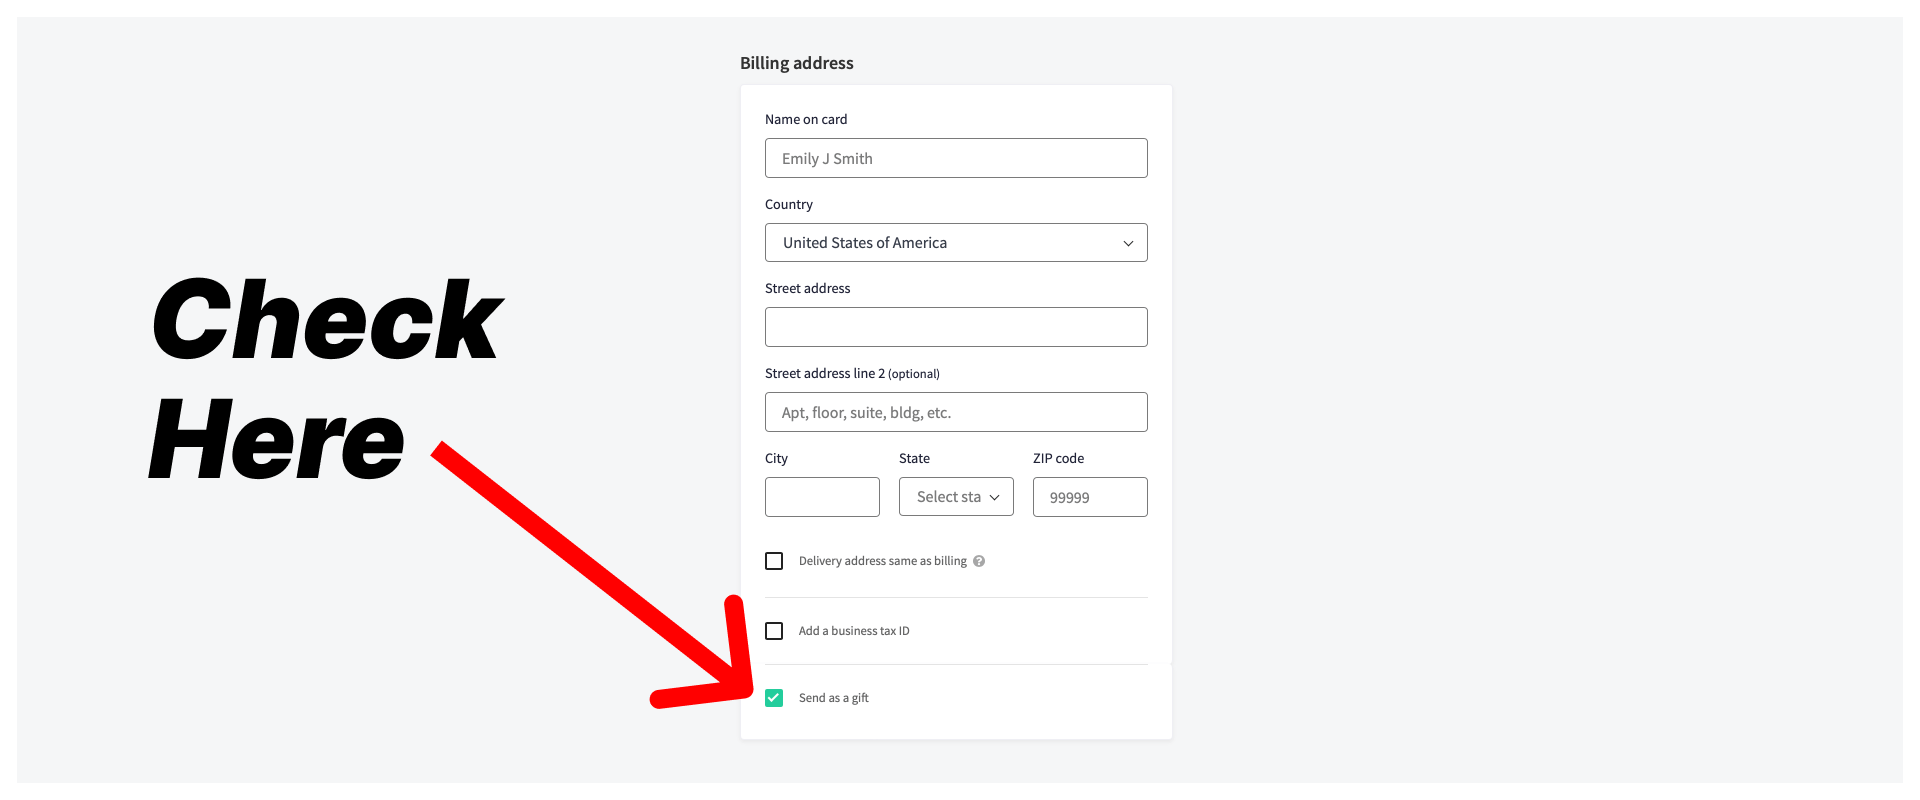Open the United States of America country dropdown
Screen dimensions: 1920x800
click(x=955, y=243)
